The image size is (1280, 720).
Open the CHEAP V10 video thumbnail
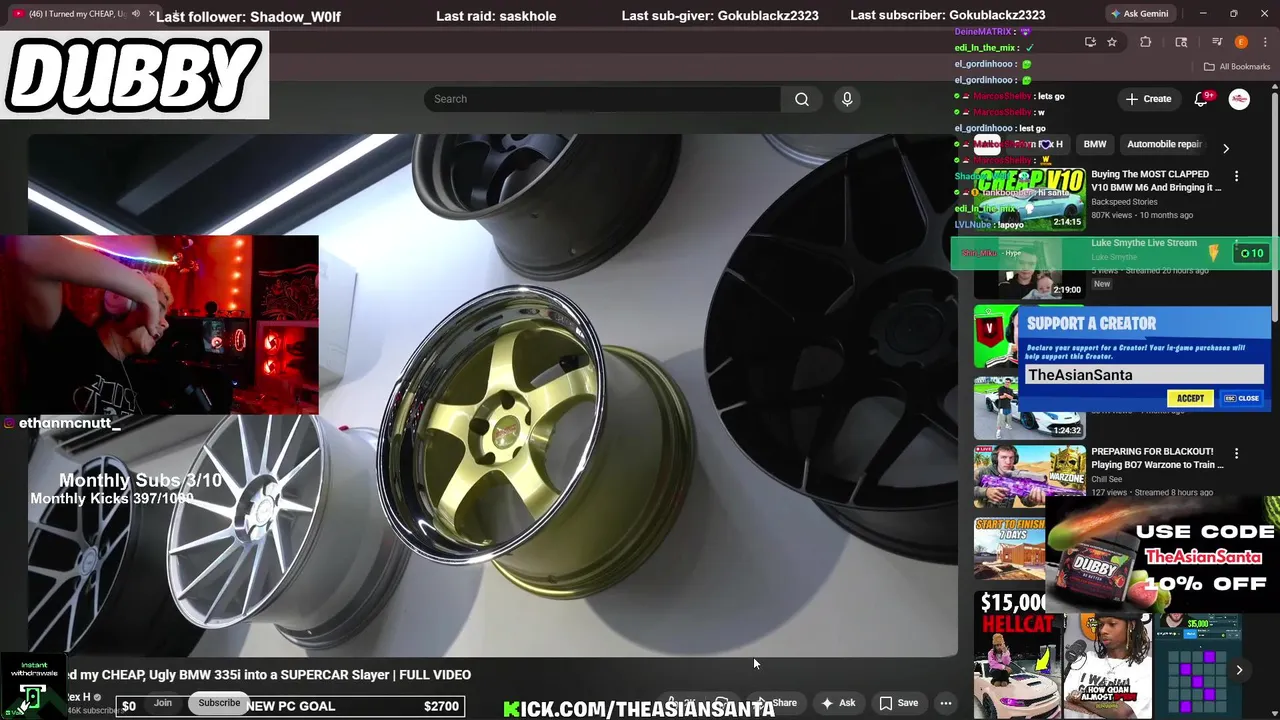pos(1030,198)
